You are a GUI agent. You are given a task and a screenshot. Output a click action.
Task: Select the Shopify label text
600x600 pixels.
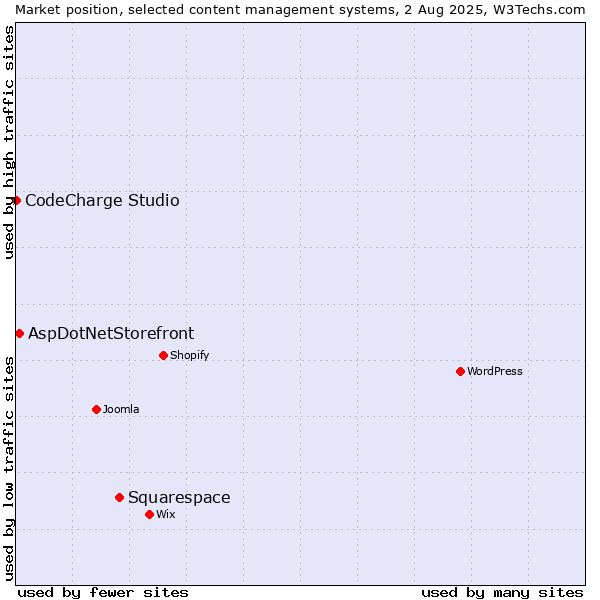click(x=189, y=355)
